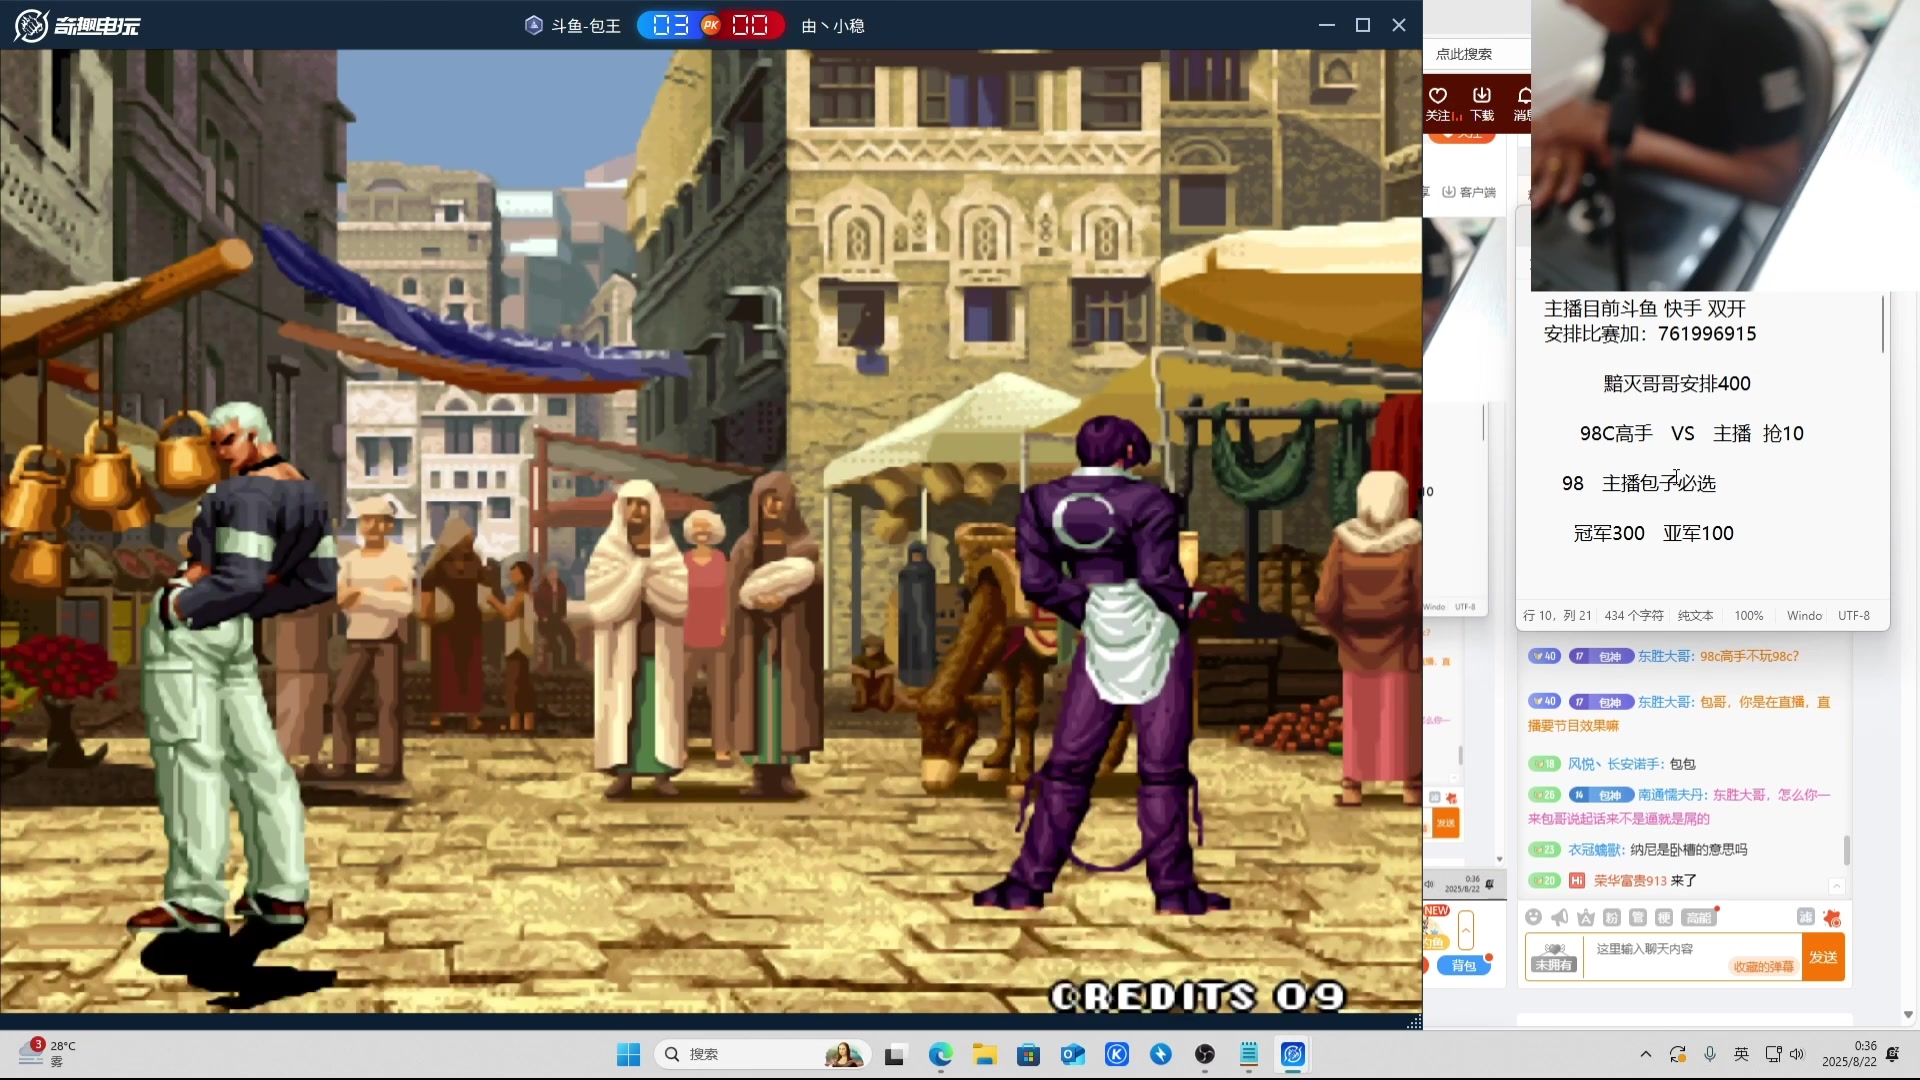Click Notepad line 冠军300 亚军100
The image size is (1920, 1080).
[x=1653, y=534]
